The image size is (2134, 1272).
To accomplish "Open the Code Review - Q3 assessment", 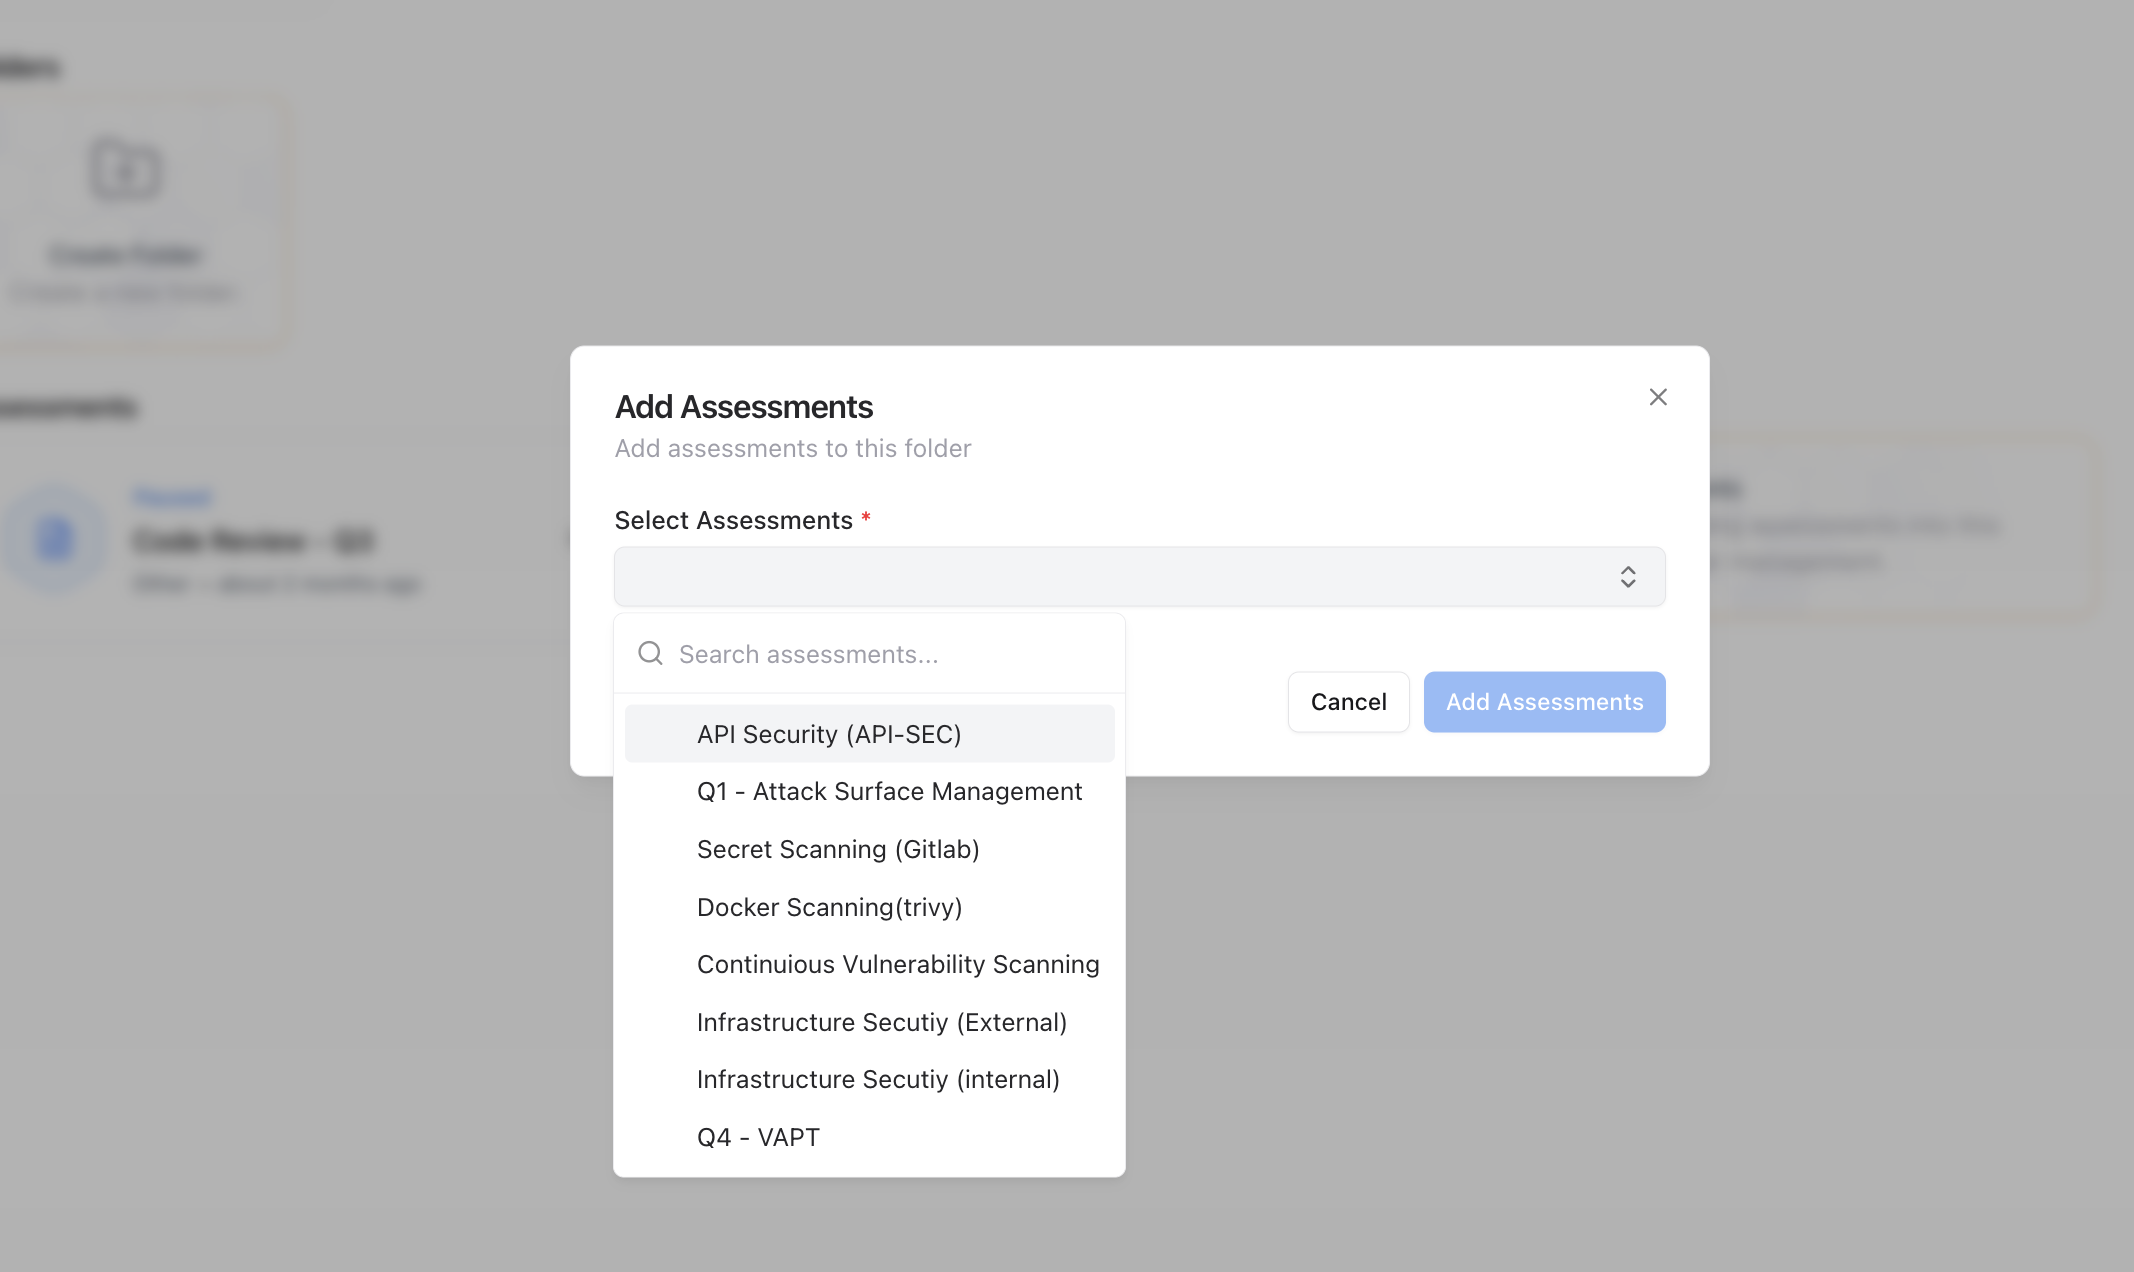I will [x=253, y=540].
